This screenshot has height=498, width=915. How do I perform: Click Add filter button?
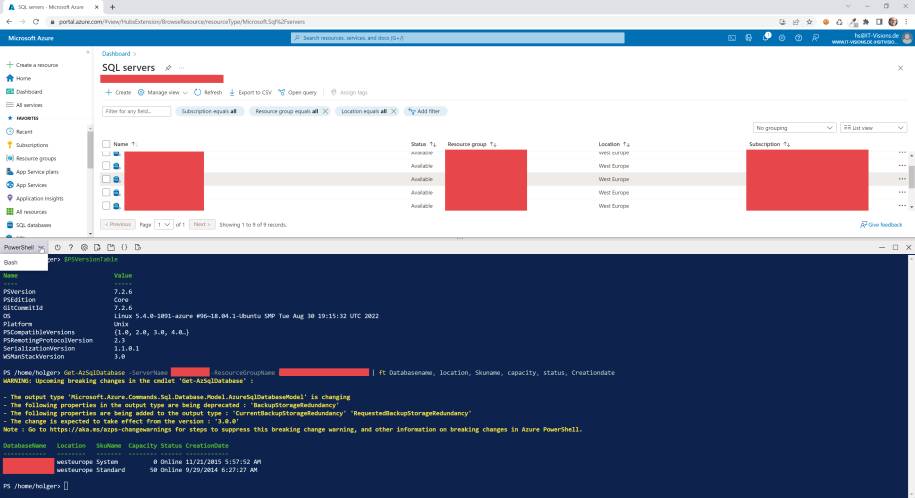pyautogui.click(x=424, y=111)
